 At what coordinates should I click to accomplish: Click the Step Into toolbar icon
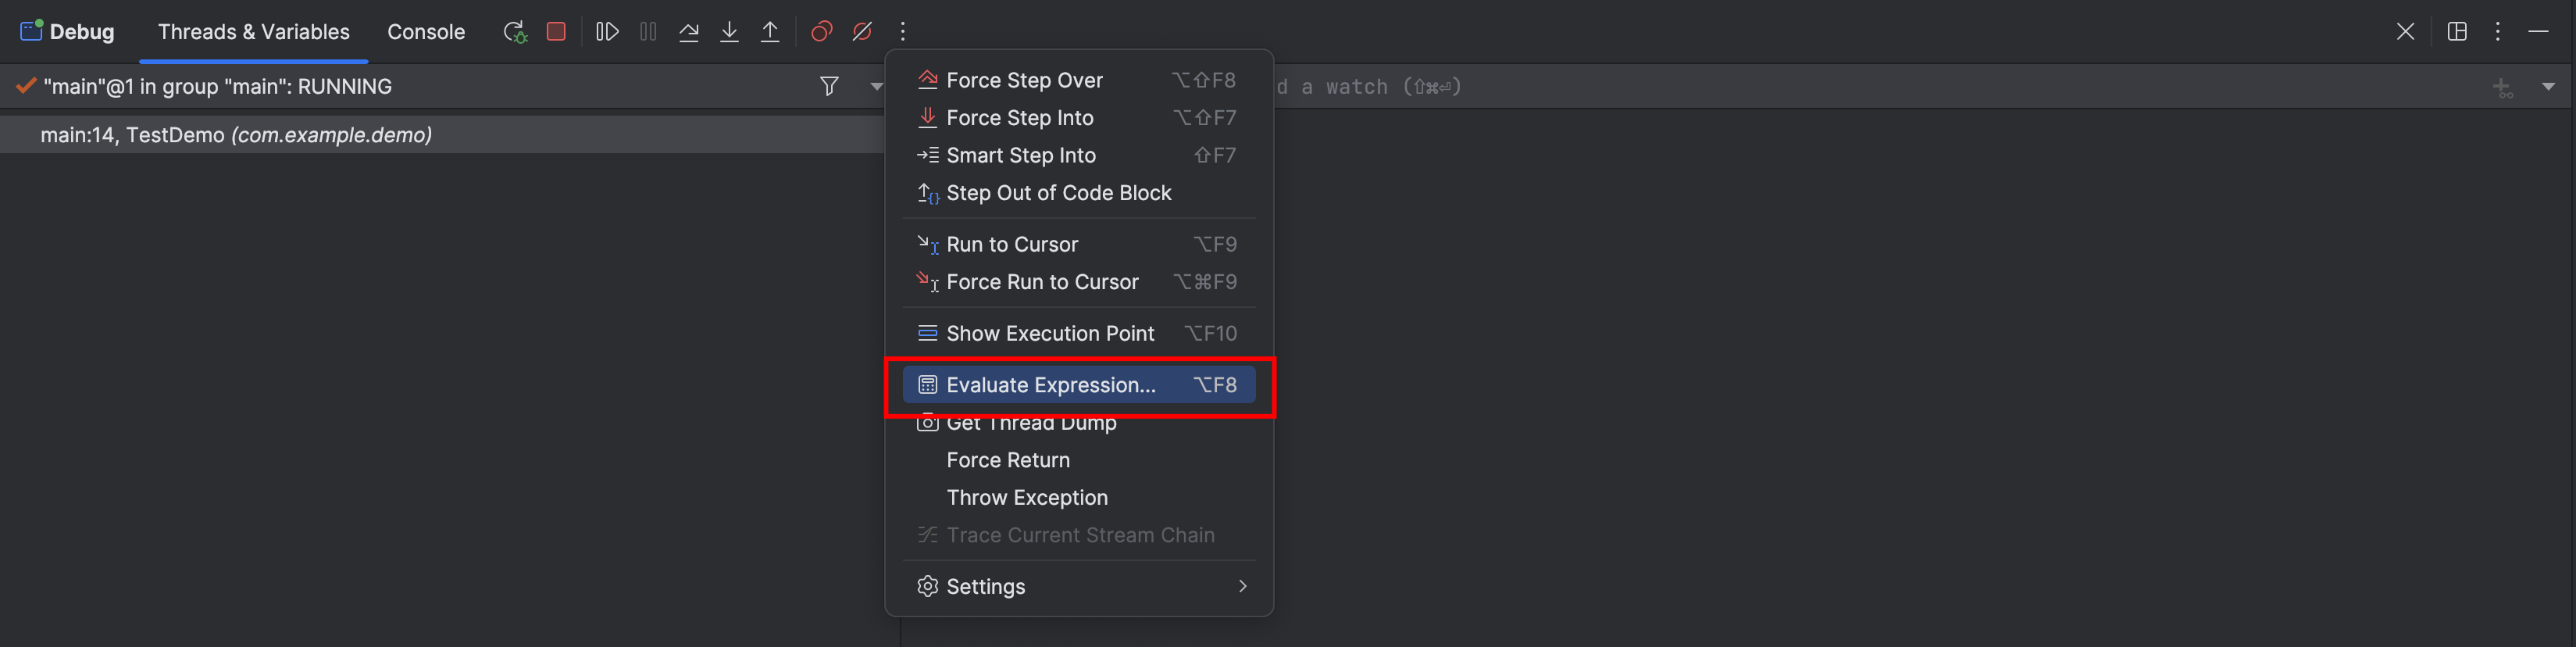(x=729, y=32)
